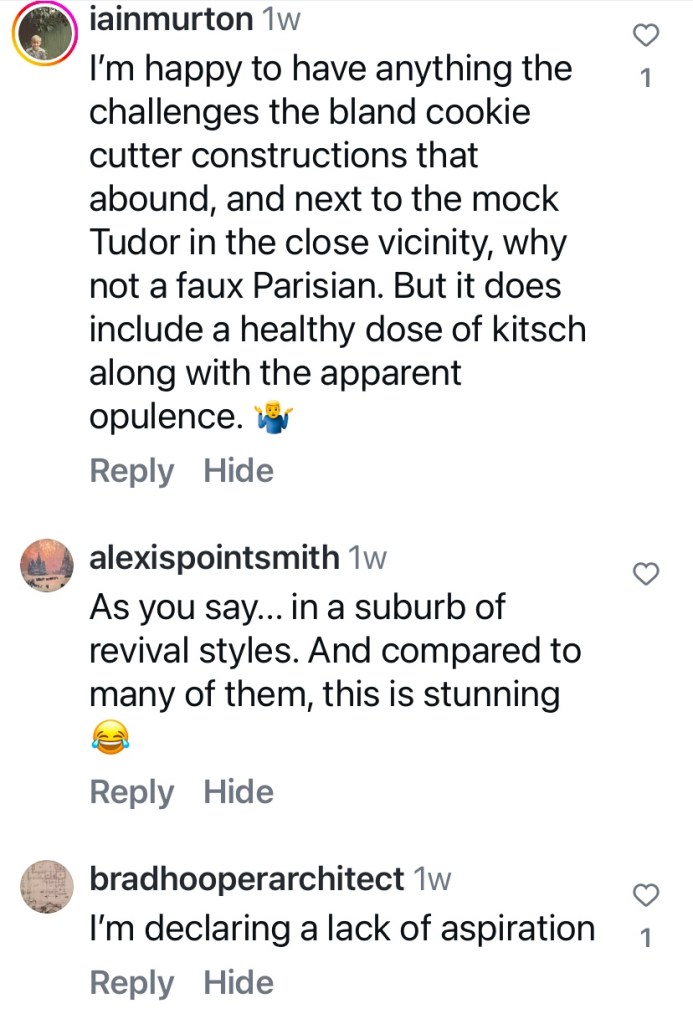Reply to bradhooperarchitect's comment
The width and height of the screenshot is (693, 1024).
131,983
